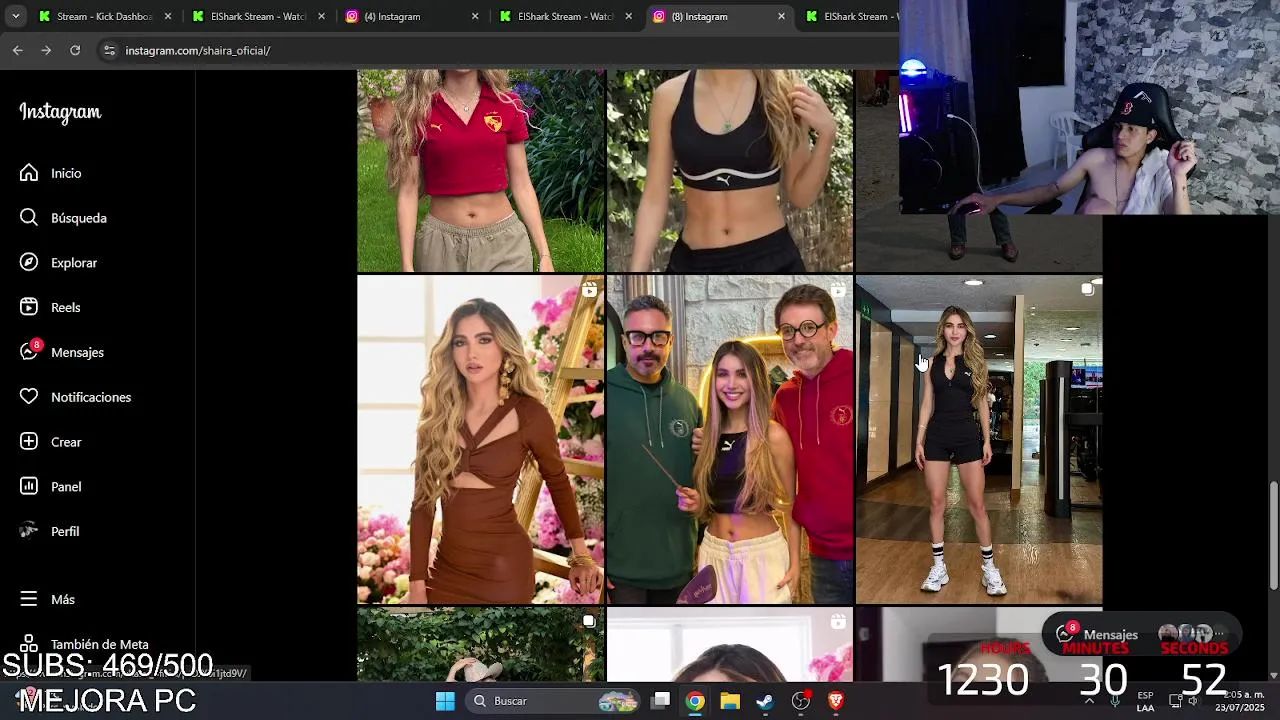Open the Más hamburger menu icon

click(x=29, y=599)
